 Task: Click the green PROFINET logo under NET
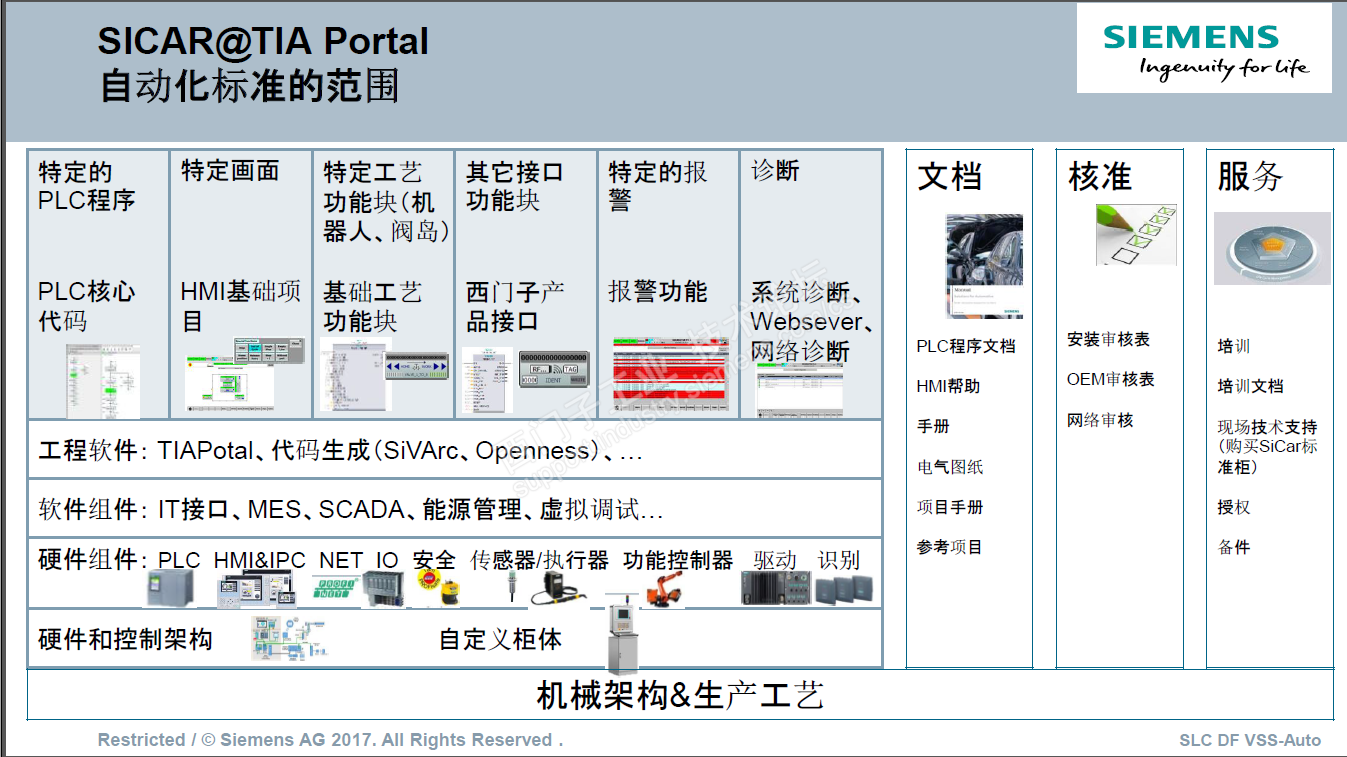coord(338,588)
